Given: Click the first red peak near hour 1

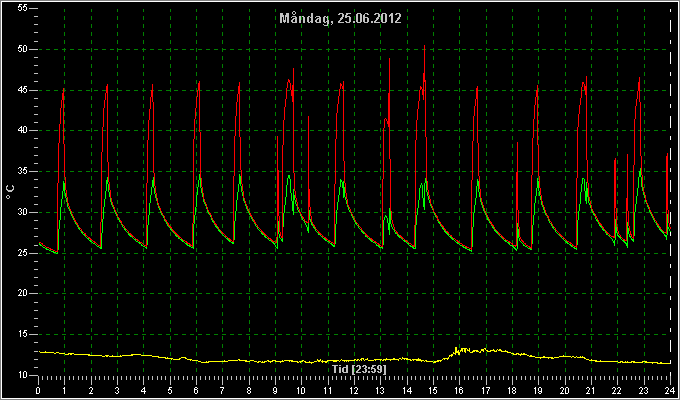Looking at the screenshot, I should coord(64,89).
